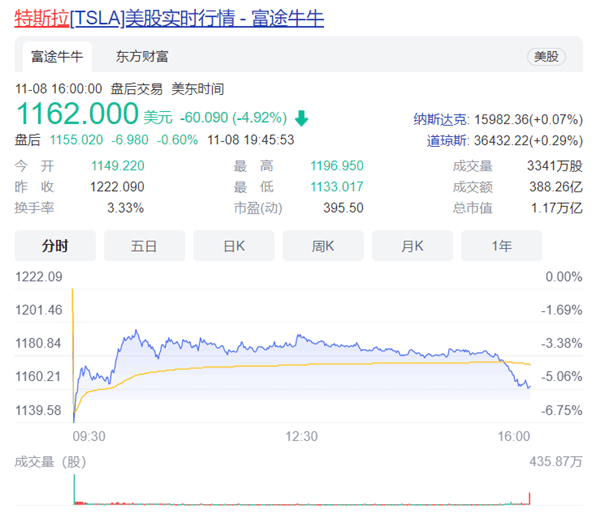Click the 成交量 value 3341万股
This screenshot has height=517, width=600.
click(555, 166)
